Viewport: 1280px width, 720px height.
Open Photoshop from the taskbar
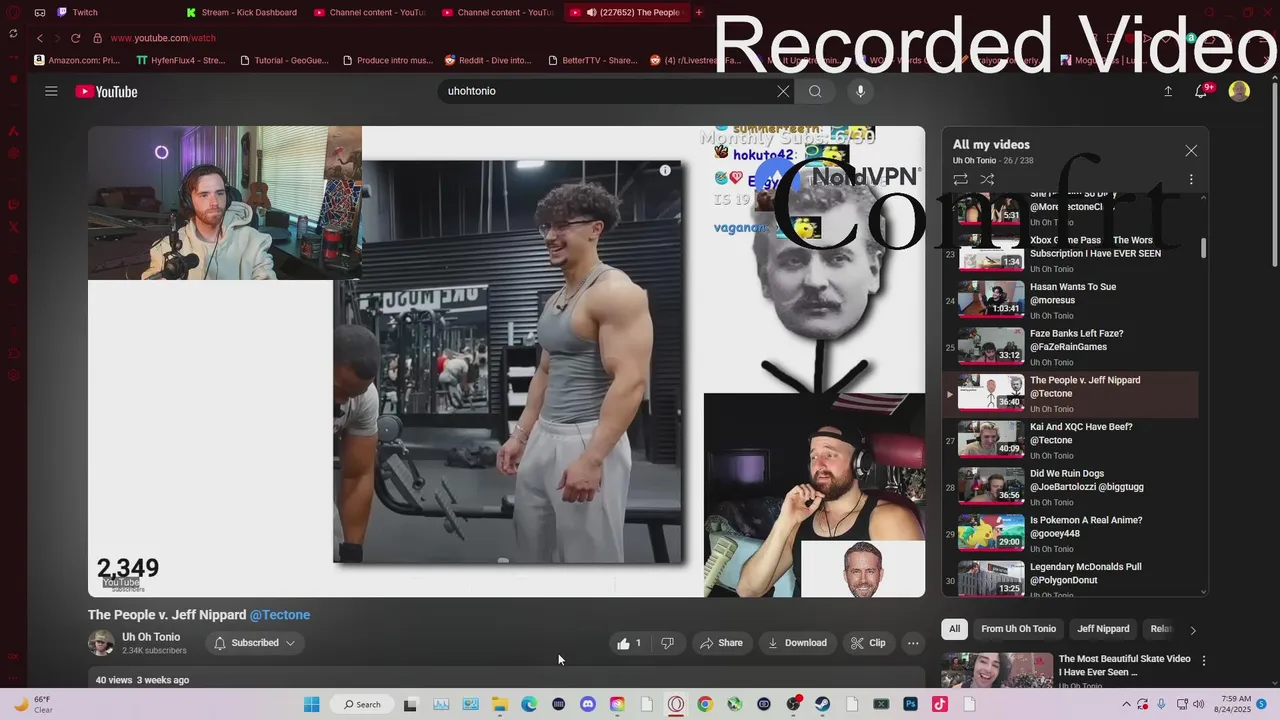910,704
